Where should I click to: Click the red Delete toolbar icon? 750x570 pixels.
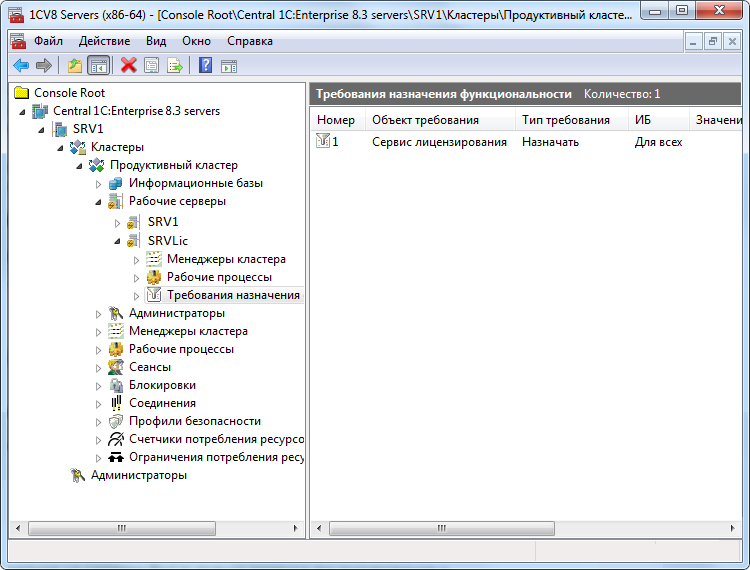[128, 65]
